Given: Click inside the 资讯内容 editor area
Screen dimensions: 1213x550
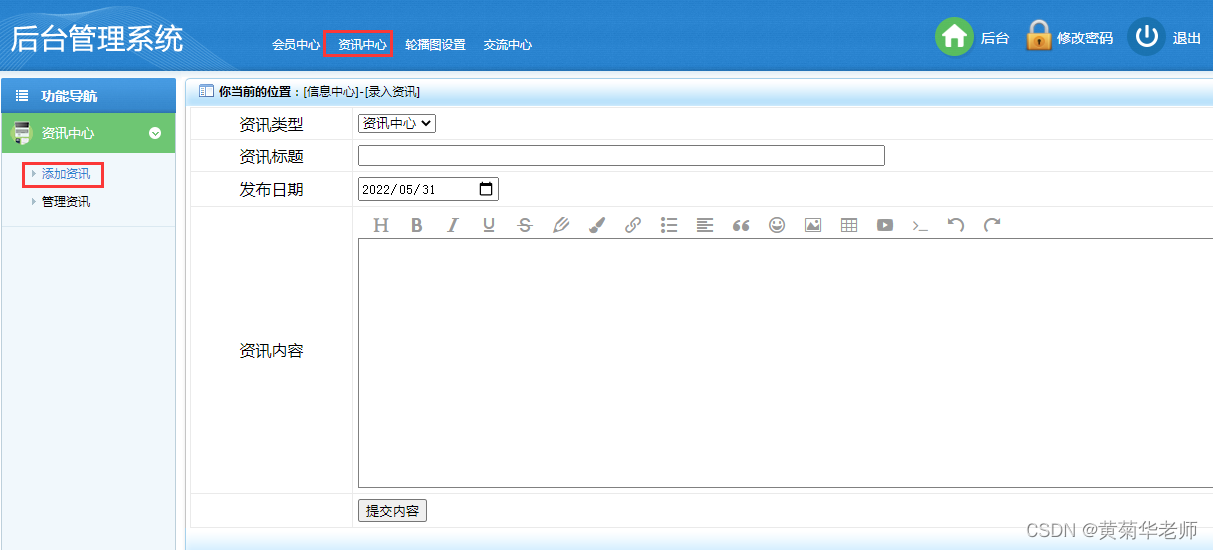Looking at the screenshot, I should 785,363.
